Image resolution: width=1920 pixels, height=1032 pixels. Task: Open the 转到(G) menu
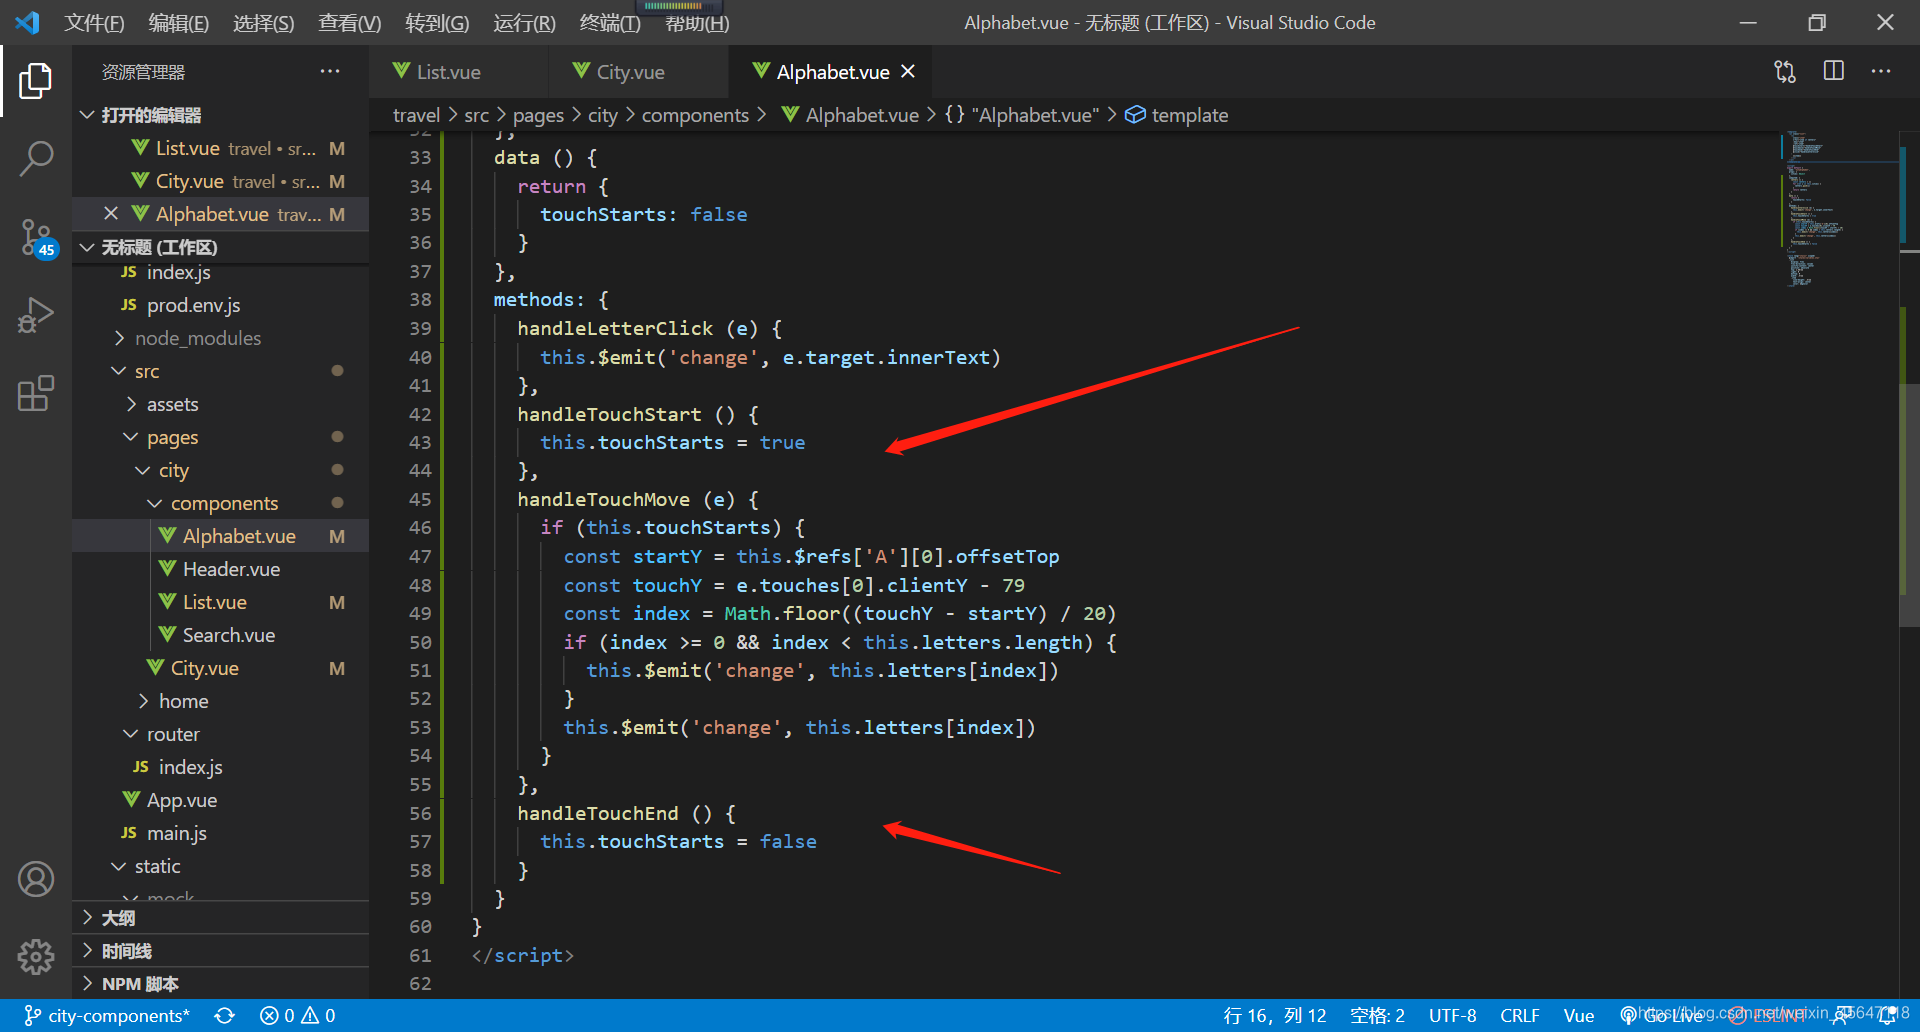click(437, 23)
